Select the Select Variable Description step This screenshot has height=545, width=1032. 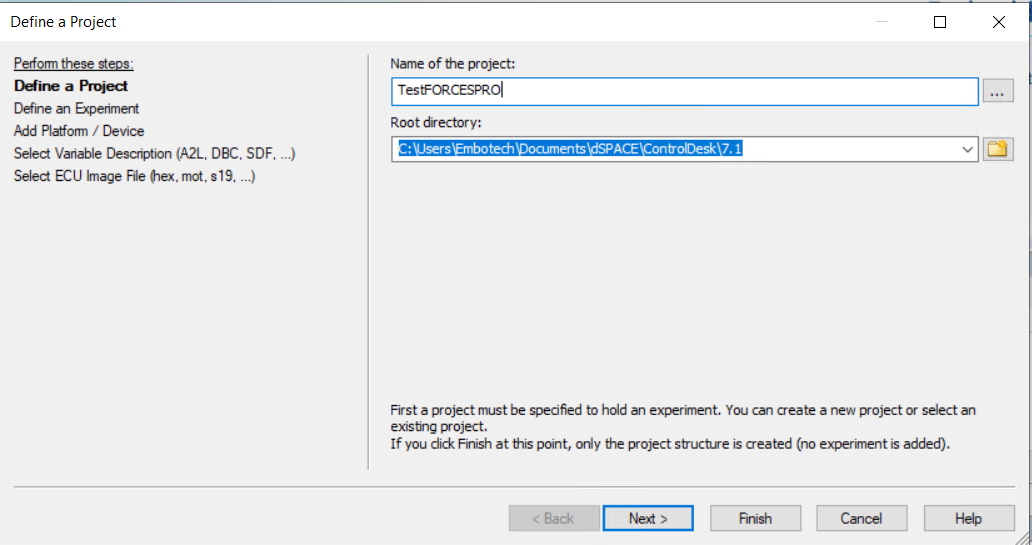point(154,153)
